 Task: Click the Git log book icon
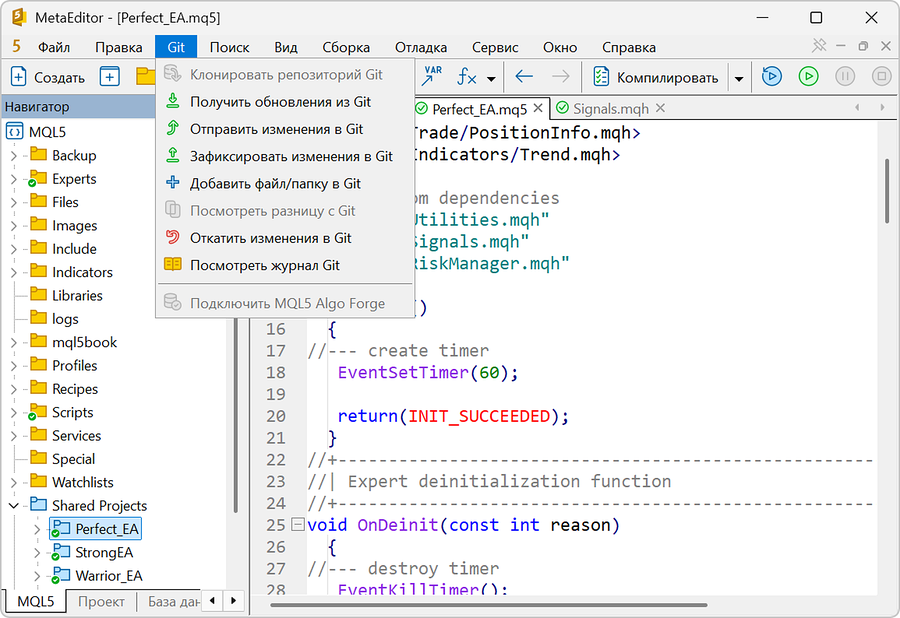tap(173, 265)
